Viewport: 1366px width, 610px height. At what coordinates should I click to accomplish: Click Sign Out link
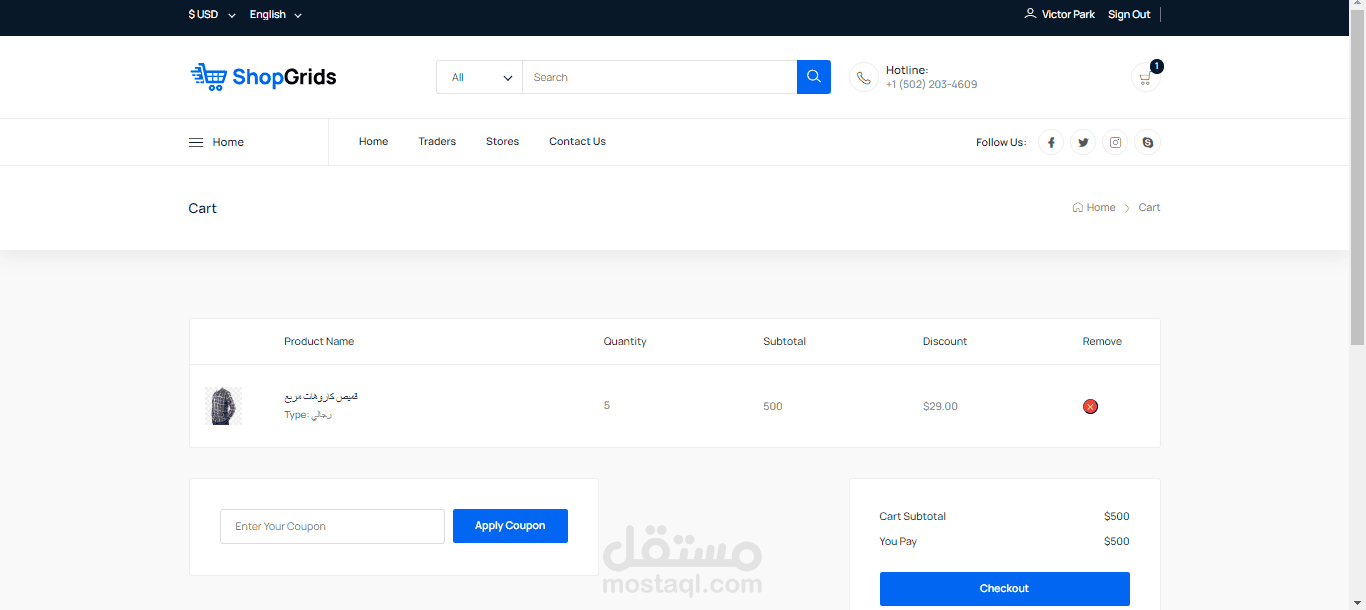[x=1129, y=14]
